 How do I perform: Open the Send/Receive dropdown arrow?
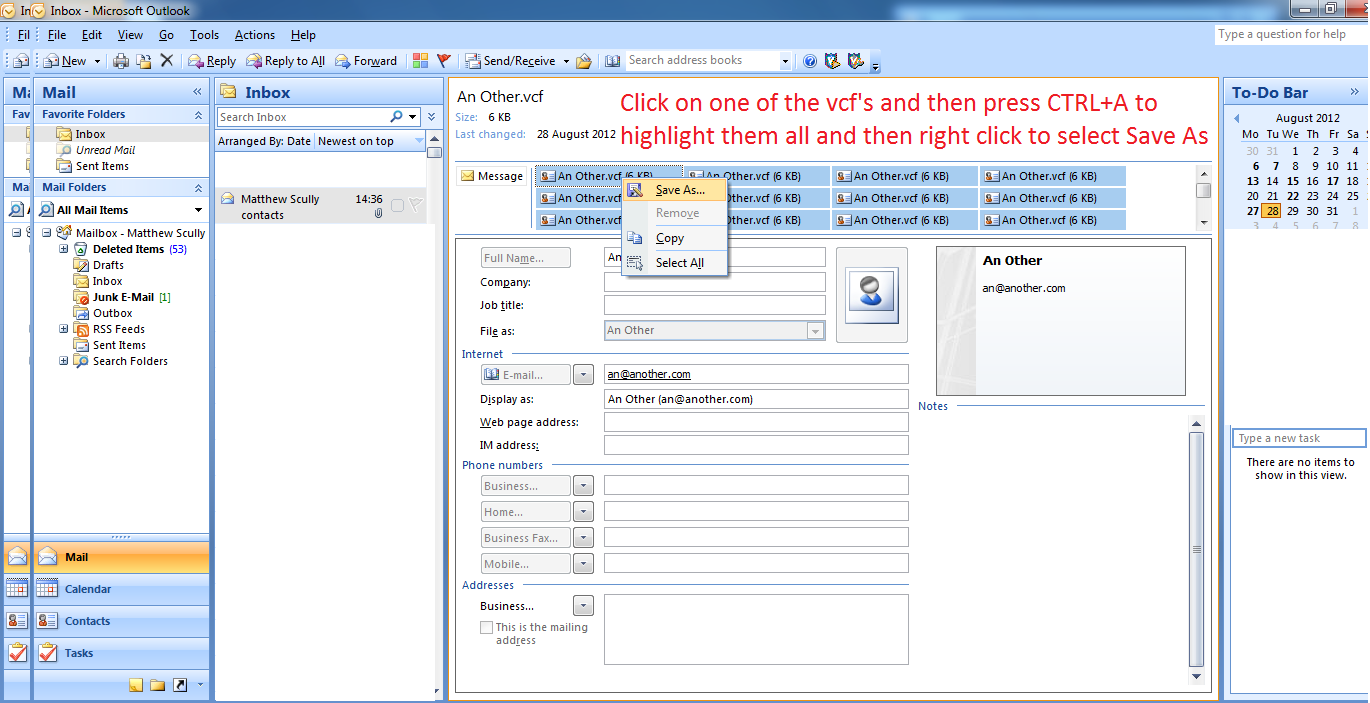click(x=565, y=61)
